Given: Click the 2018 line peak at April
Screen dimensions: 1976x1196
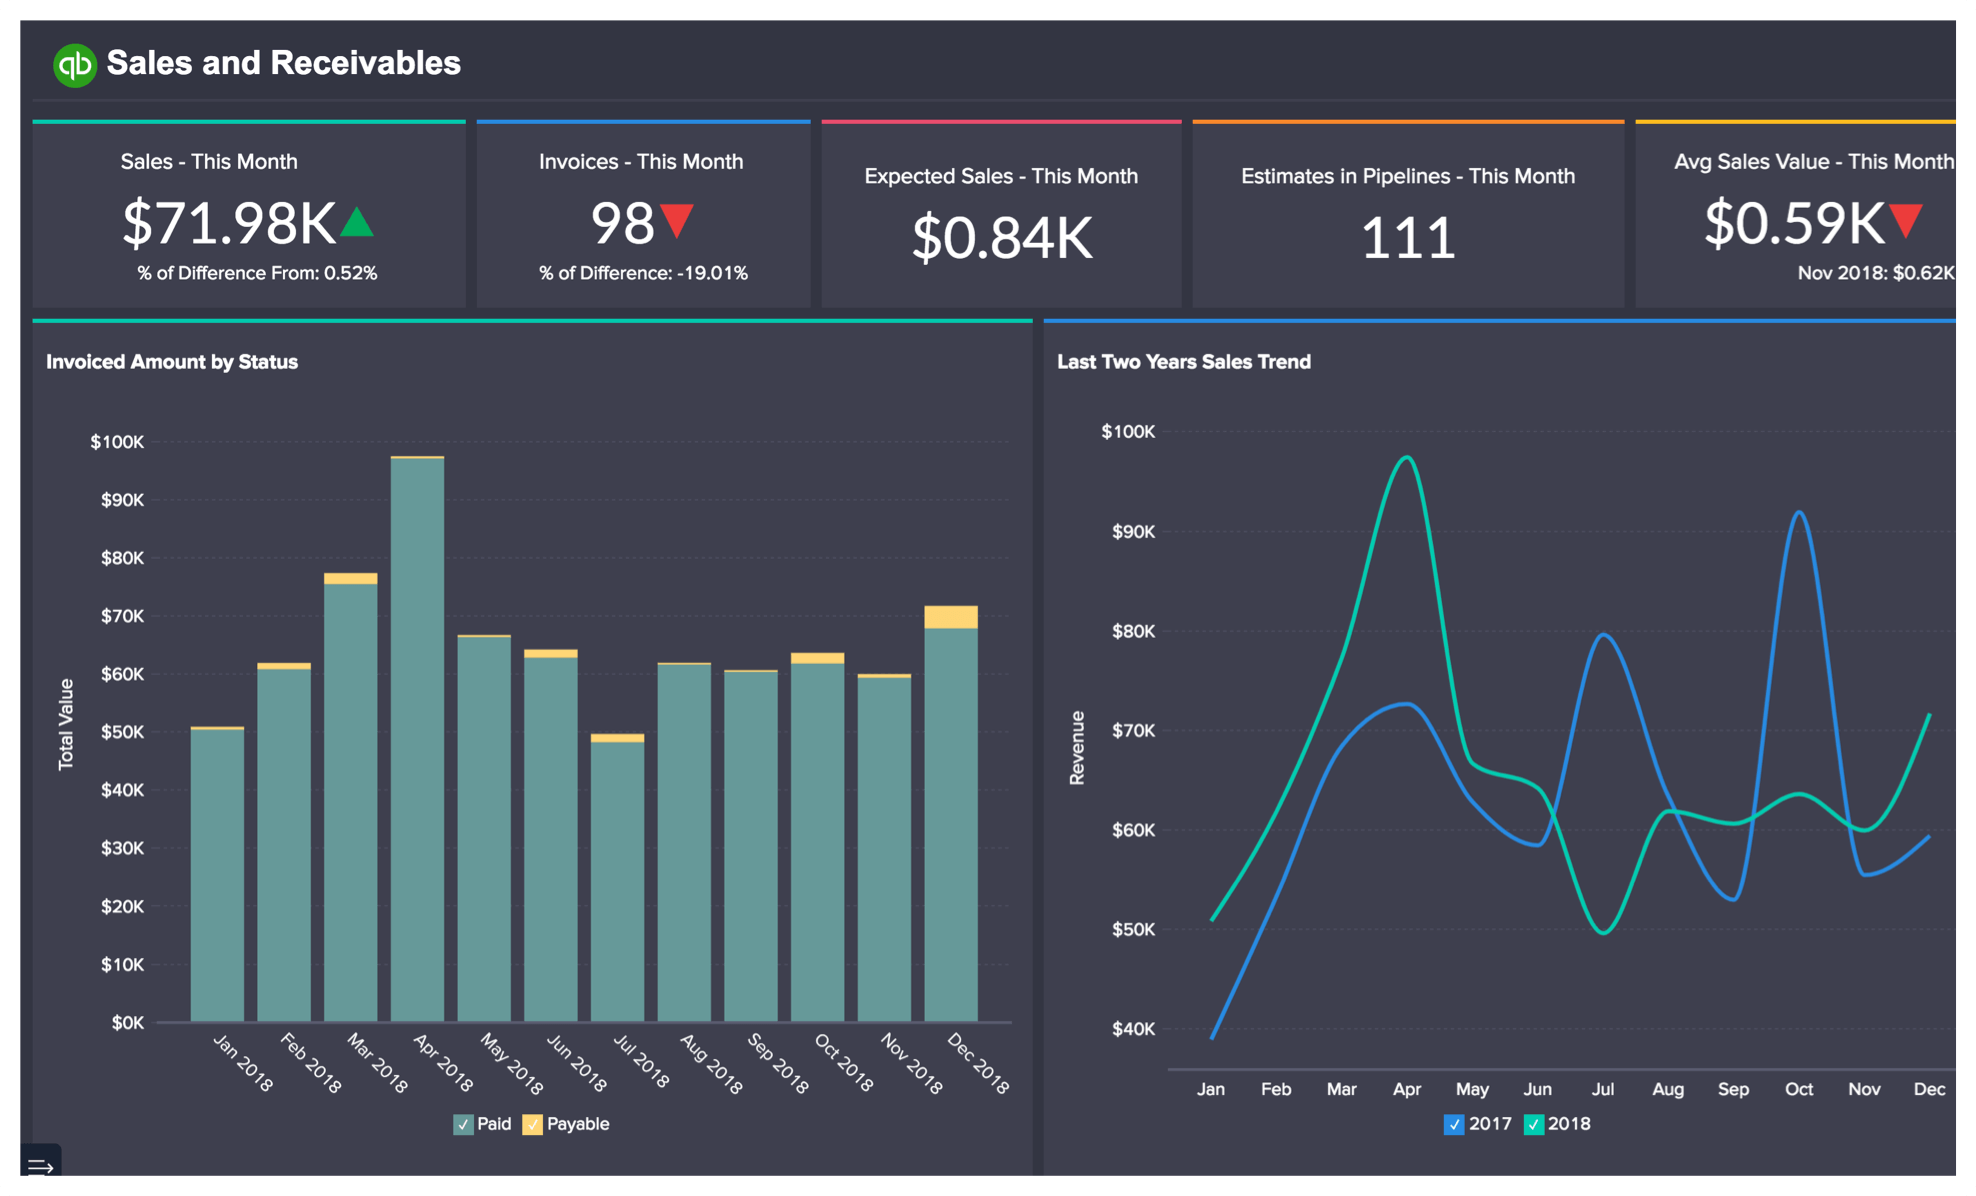Looking at the screenshot, I should [x=1407, y=458].
